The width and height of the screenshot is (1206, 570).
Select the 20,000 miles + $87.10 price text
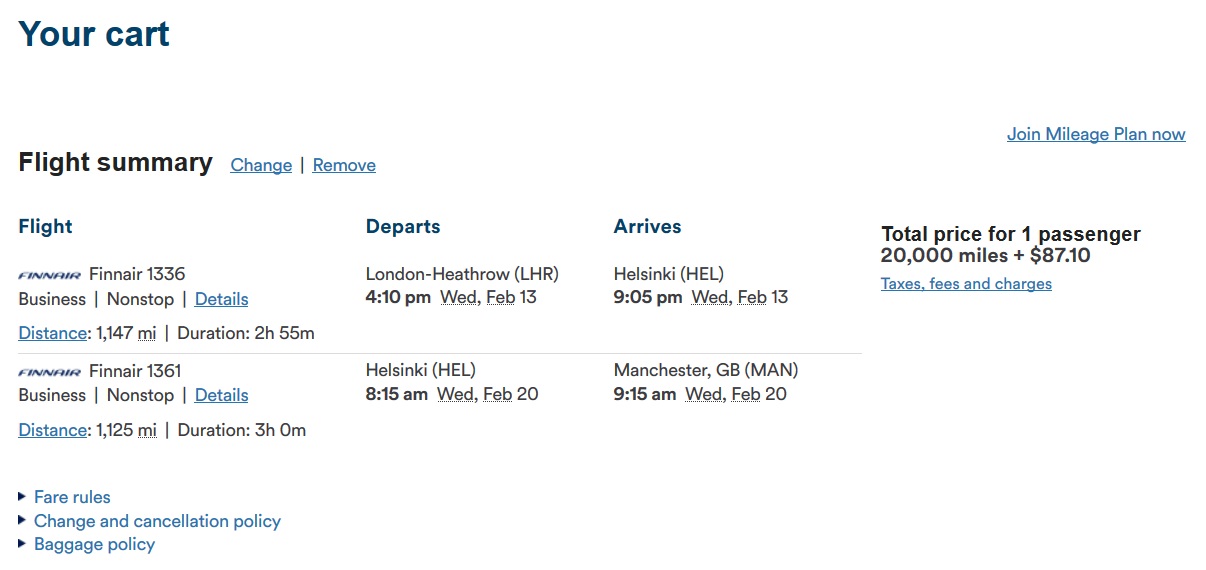point(985,256)
